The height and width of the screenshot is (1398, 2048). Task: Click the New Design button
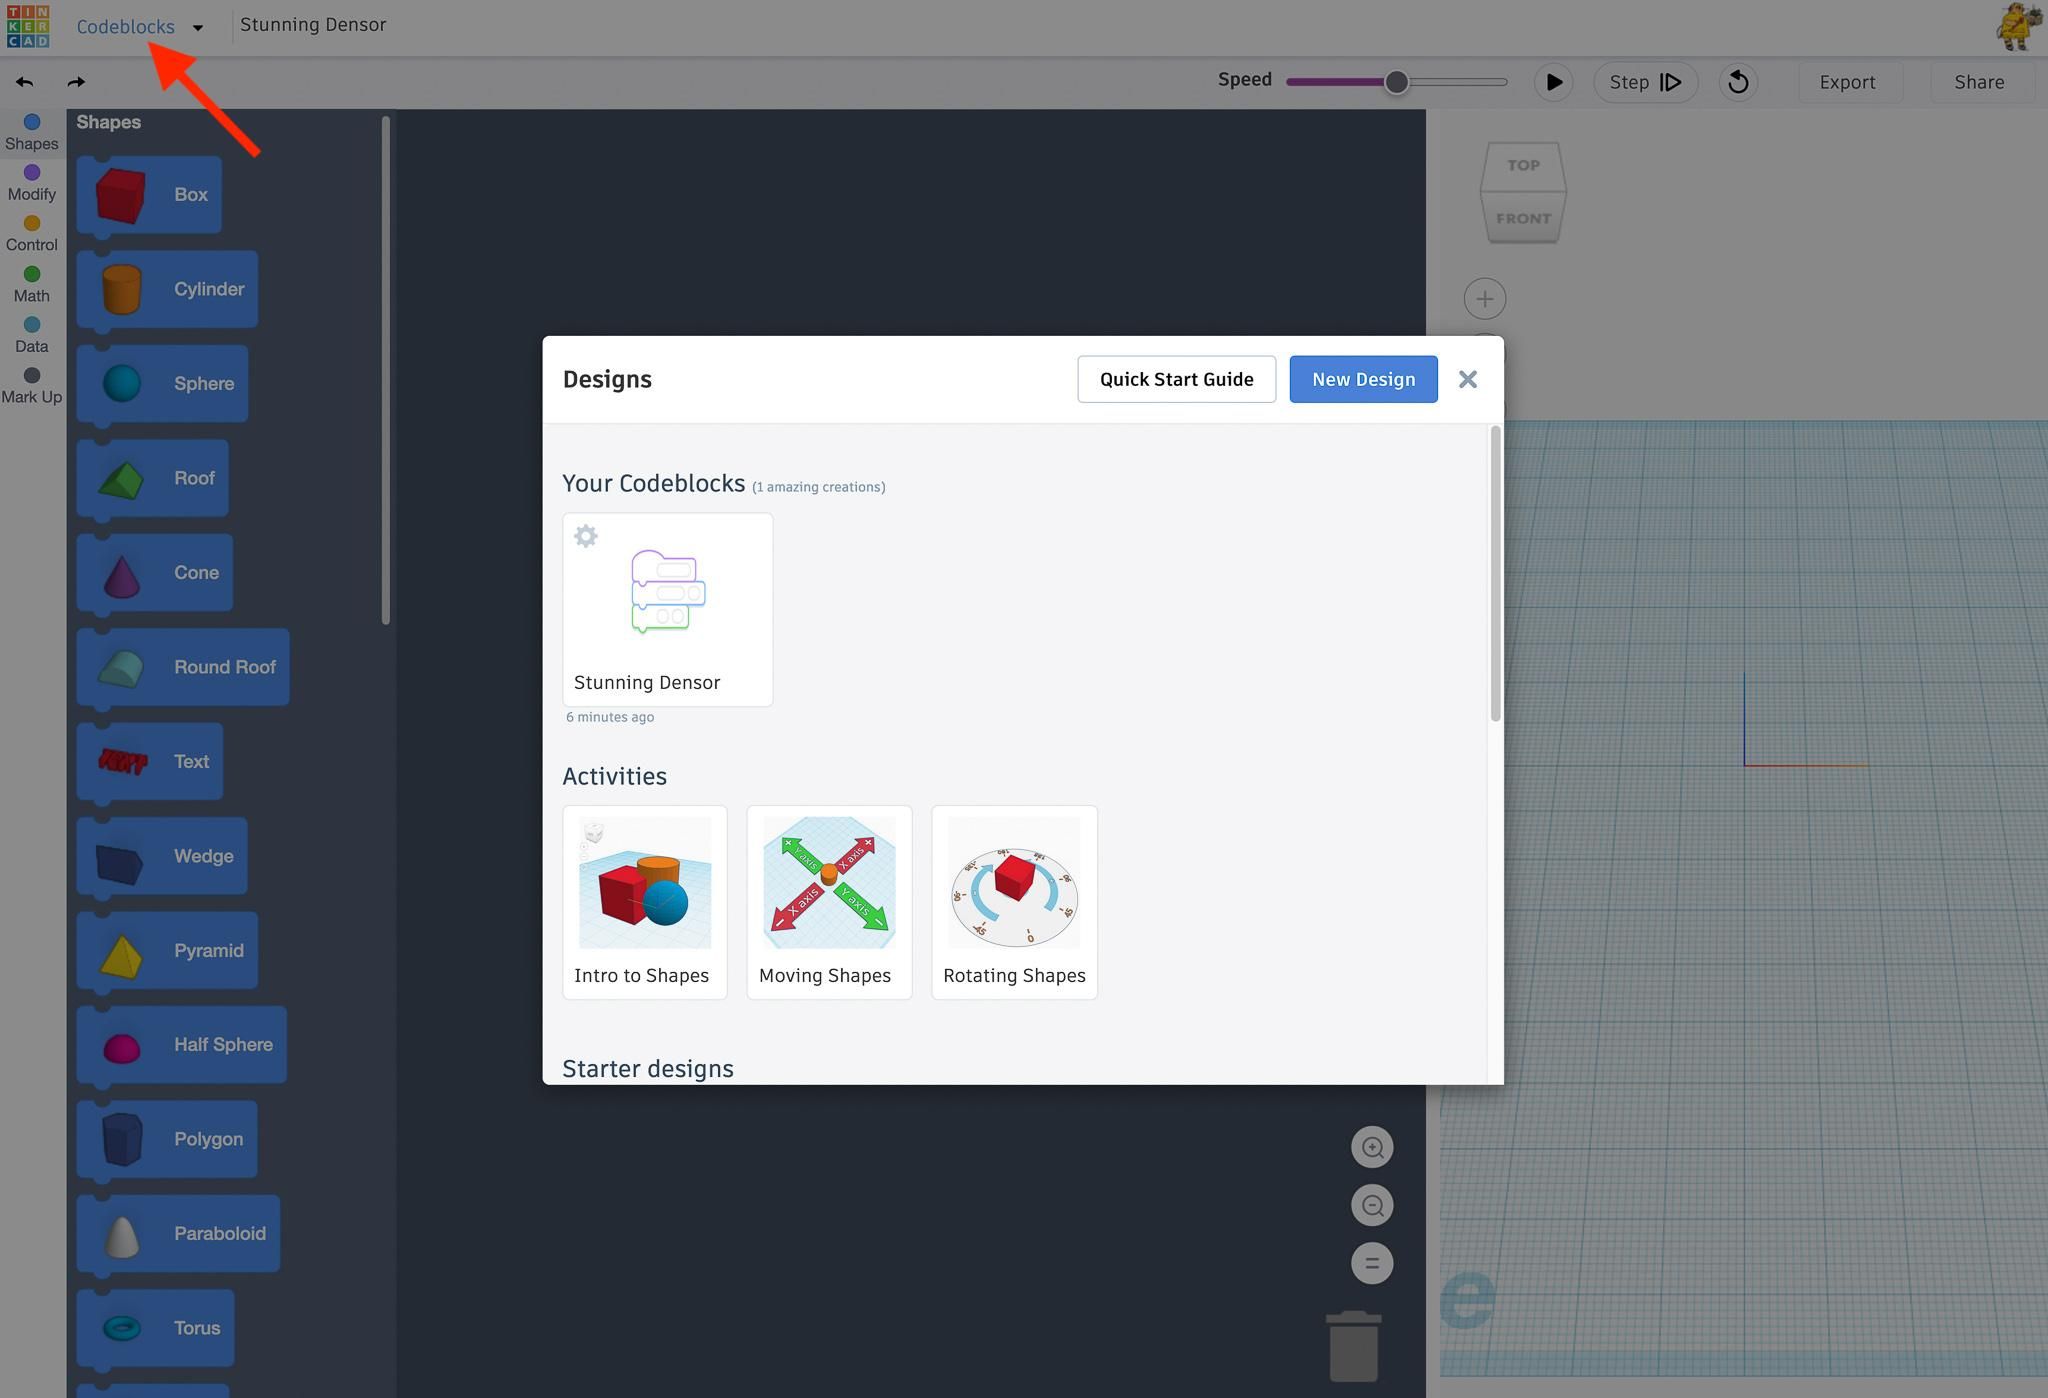1363,379
